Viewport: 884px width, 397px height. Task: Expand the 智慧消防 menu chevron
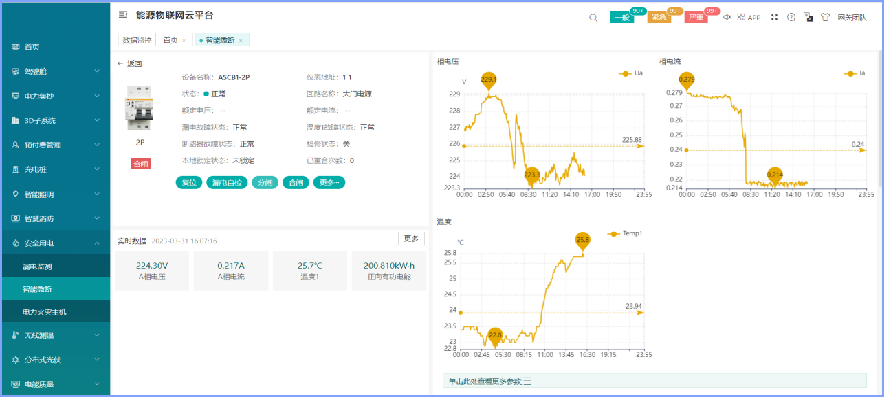pyautogui.click(x=97, y=218)
